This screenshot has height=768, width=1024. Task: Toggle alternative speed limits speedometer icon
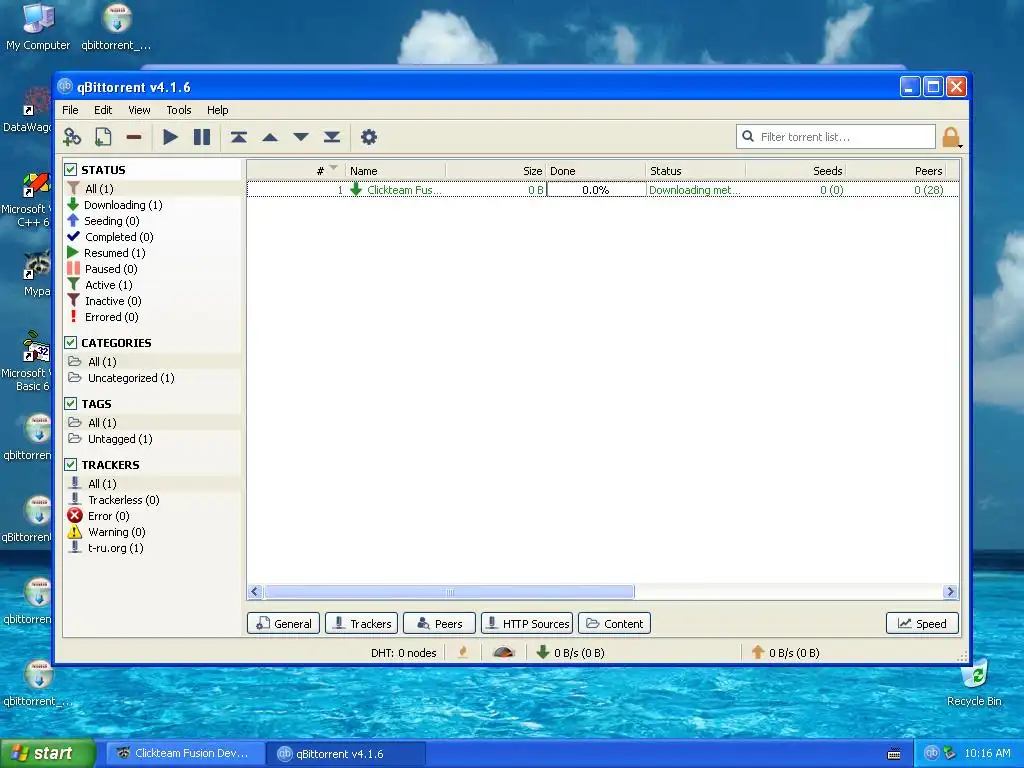[504, 652]
